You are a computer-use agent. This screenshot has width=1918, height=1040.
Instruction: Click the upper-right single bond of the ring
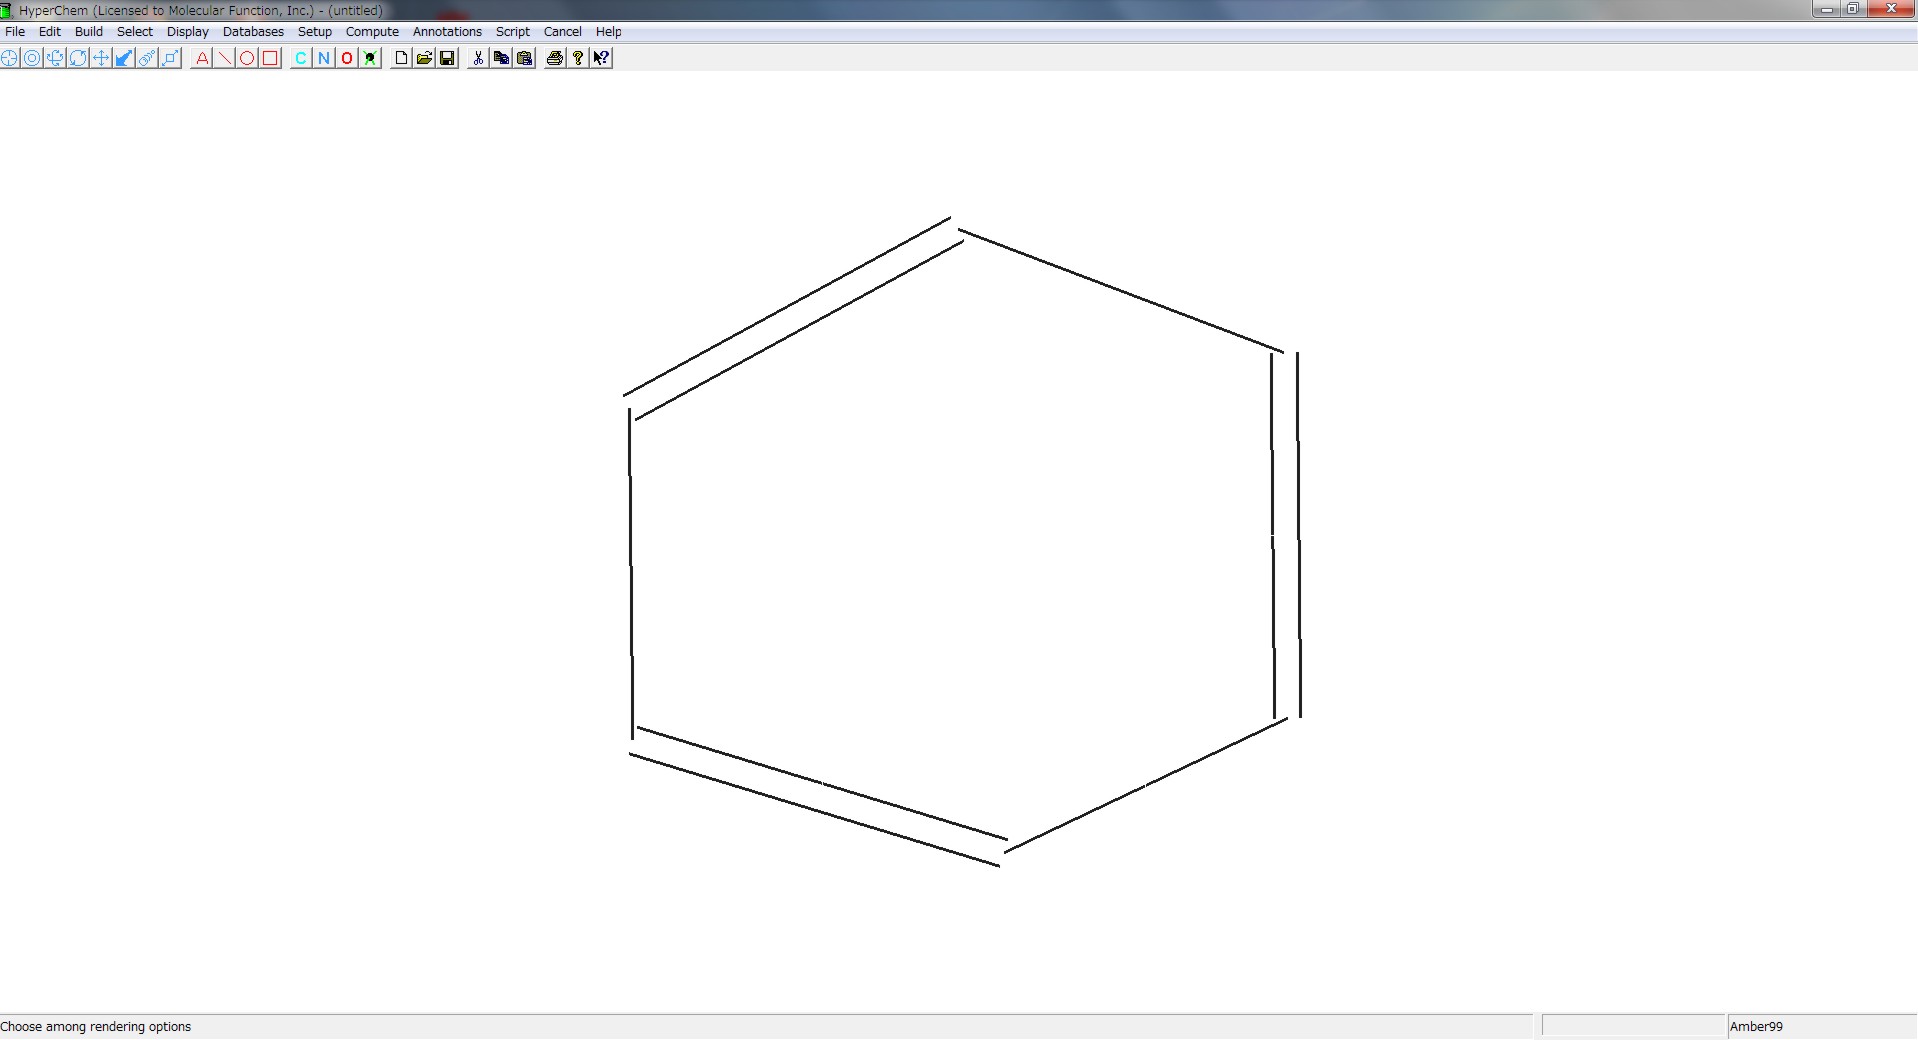[x=1121, y=291]
